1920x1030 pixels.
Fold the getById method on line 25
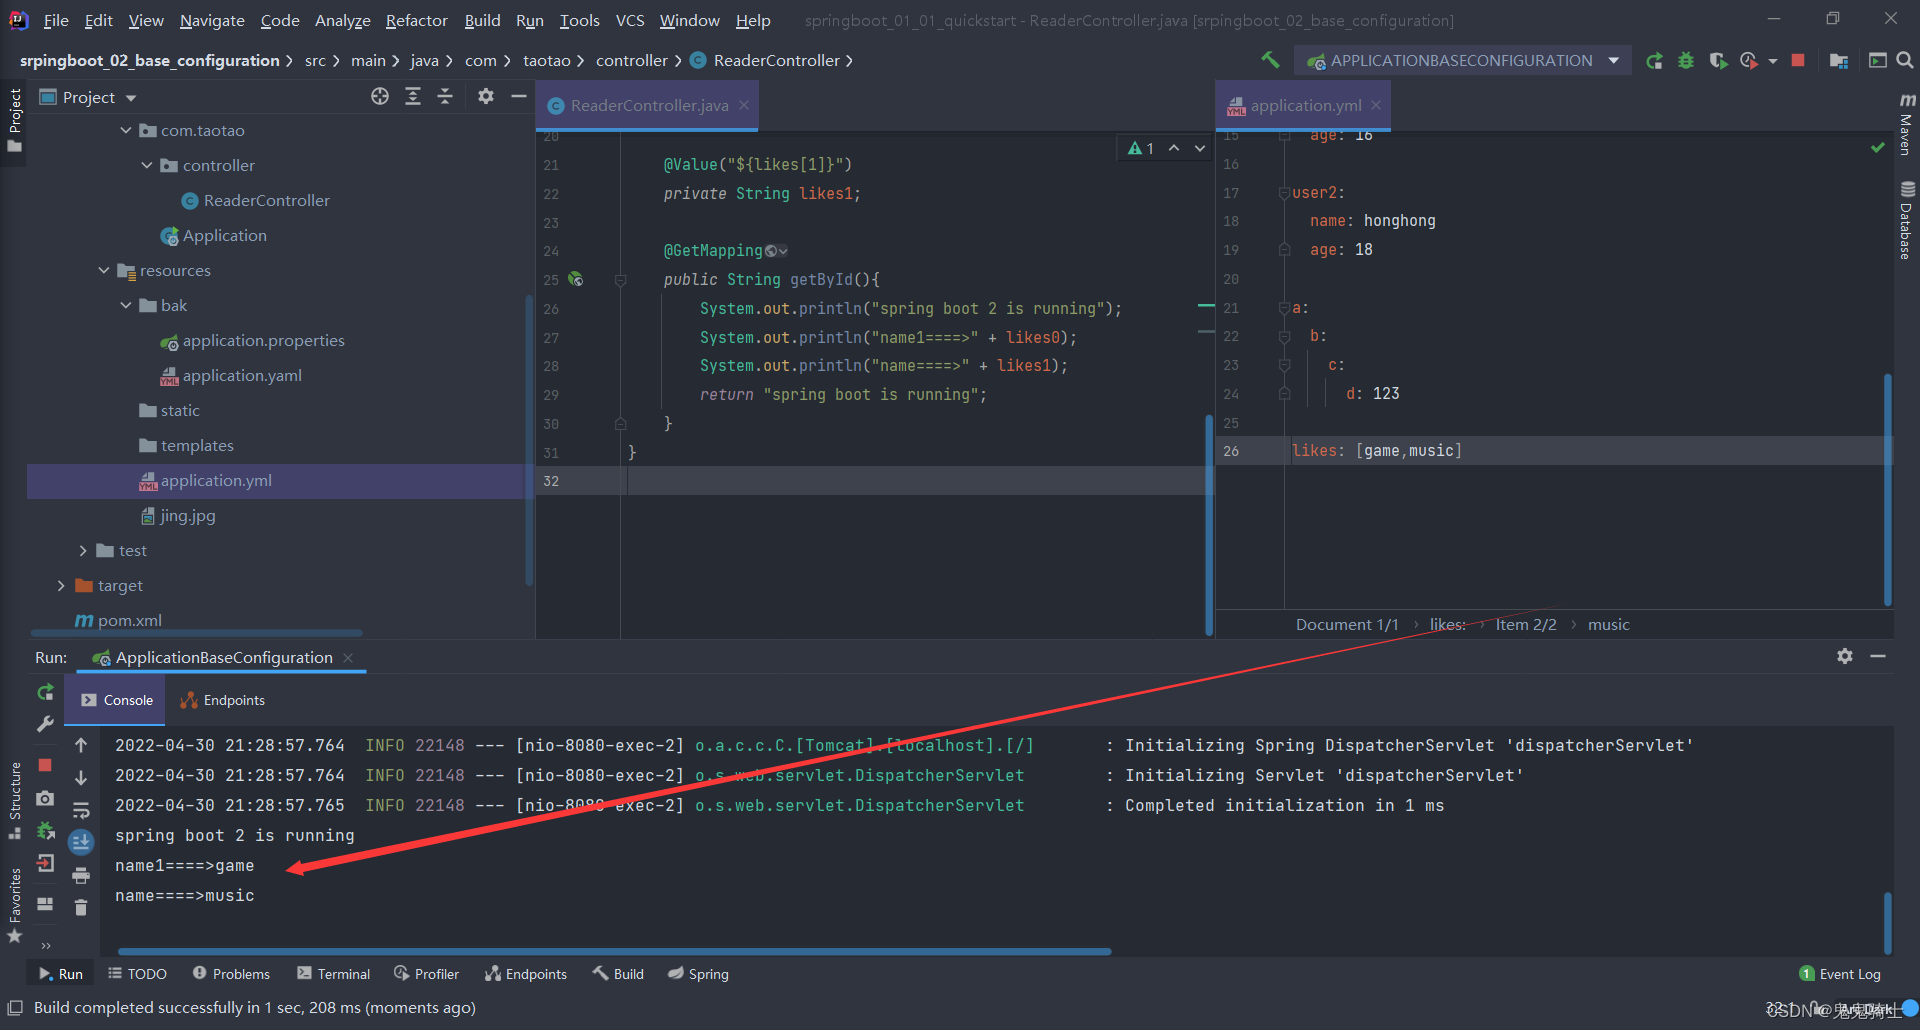tap(620, 280)
